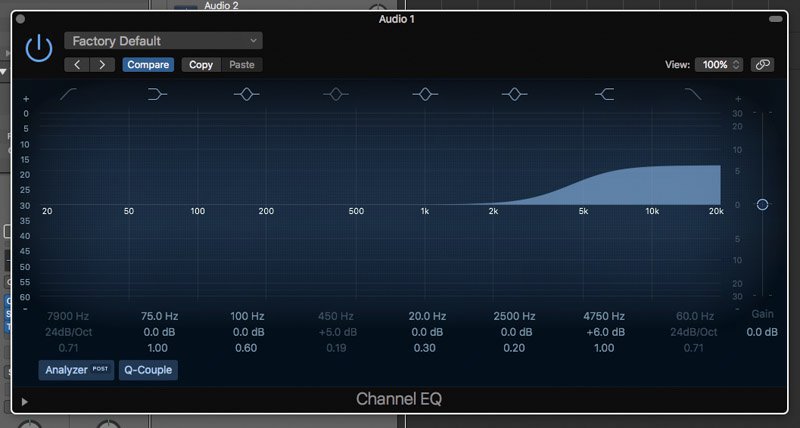
Task: Select the +5.0 dB gain value
Action: point(337,332)
